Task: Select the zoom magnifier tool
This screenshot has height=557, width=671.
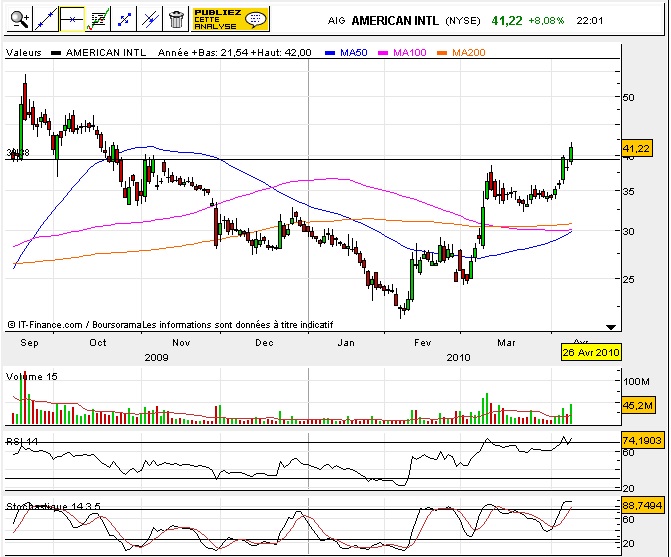Action: coord(20,19)
